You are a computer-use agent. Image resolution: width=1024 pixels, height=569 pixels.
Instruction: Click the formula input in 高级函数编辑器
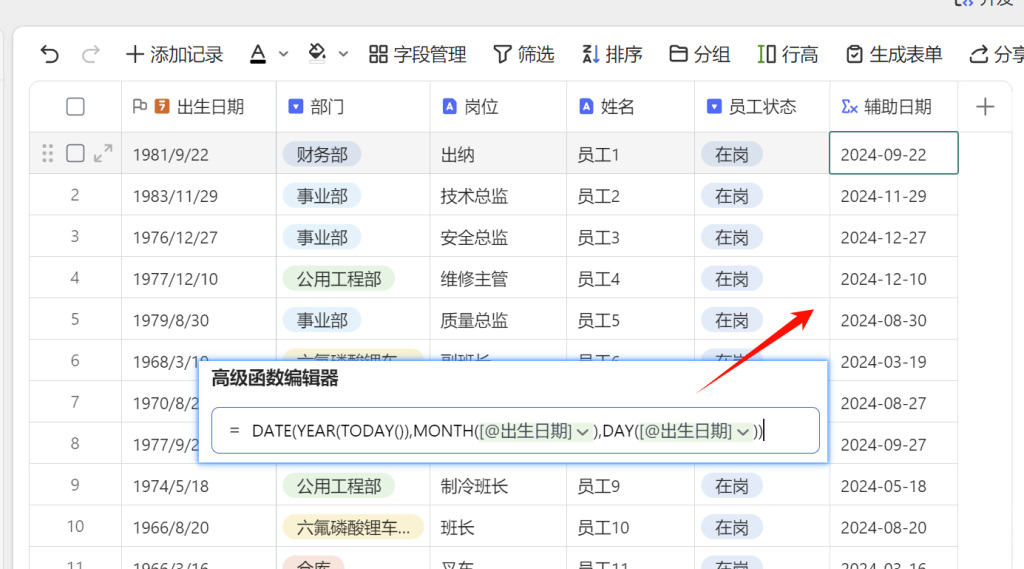tap(515, 431)
